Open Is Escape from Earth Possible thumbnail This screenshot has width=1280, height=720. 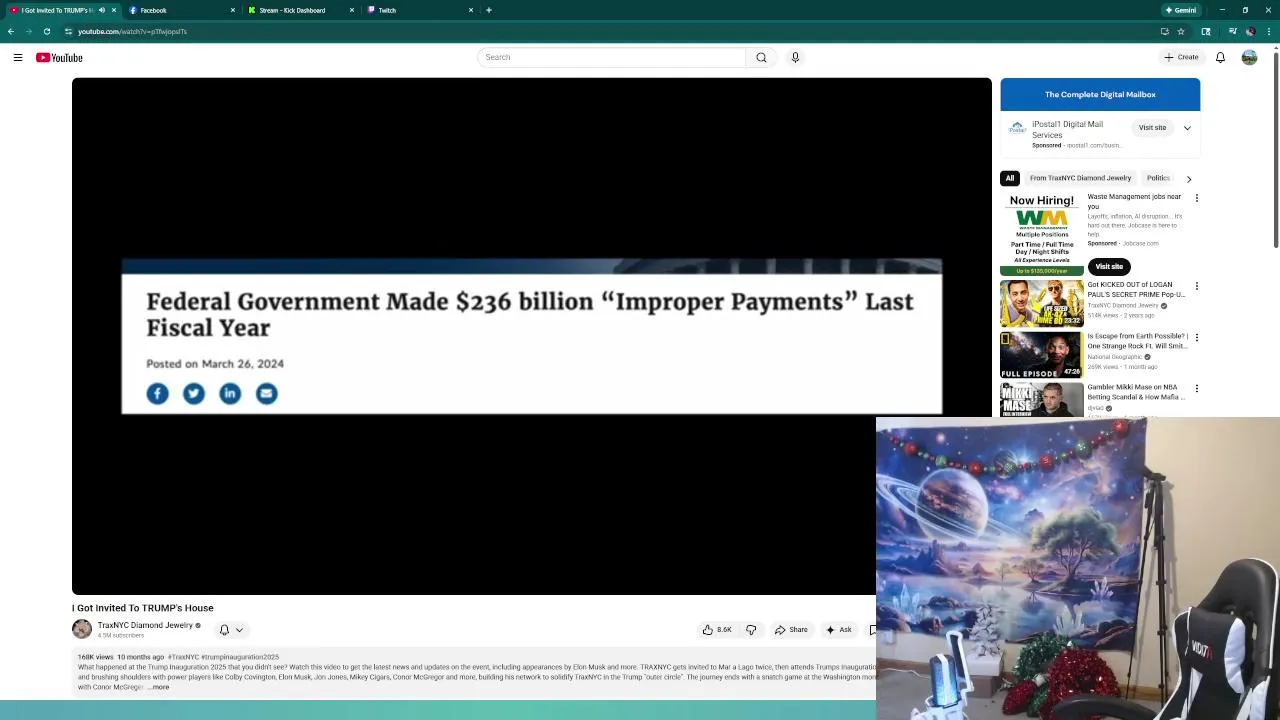pyautogui.click(x=1042, y=354)
